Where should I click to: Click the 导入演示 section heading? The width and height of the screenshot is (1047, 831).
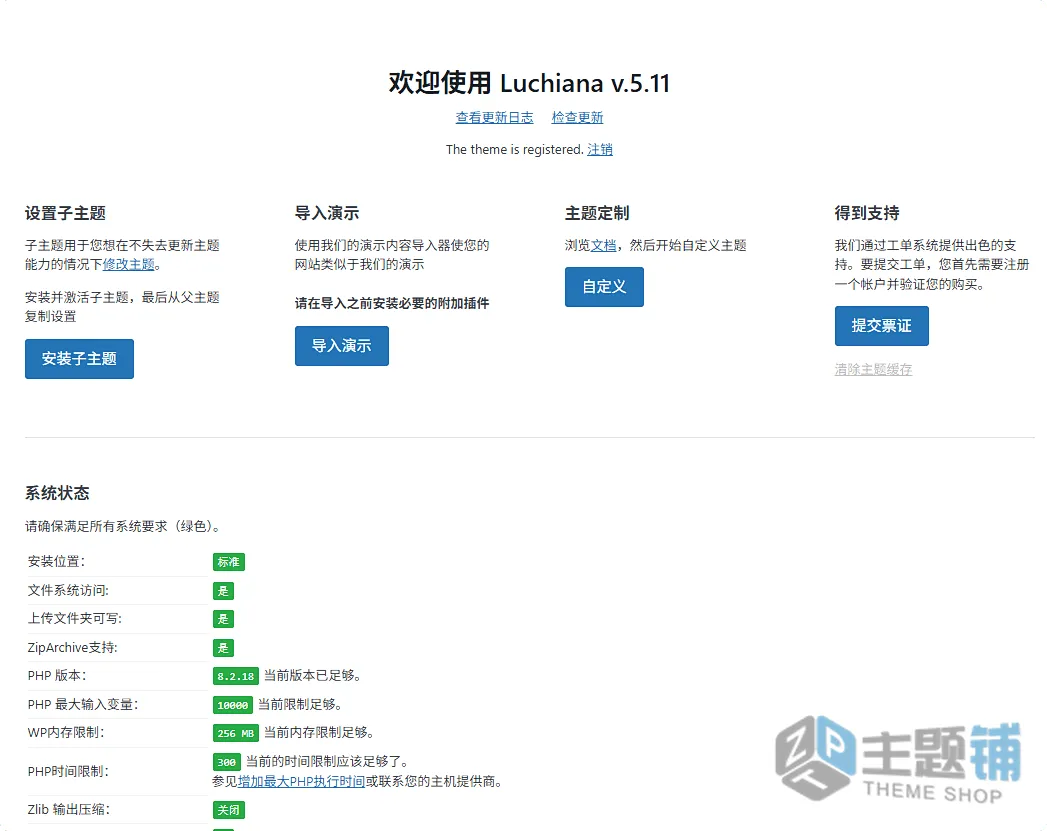(x=327, y=213)
